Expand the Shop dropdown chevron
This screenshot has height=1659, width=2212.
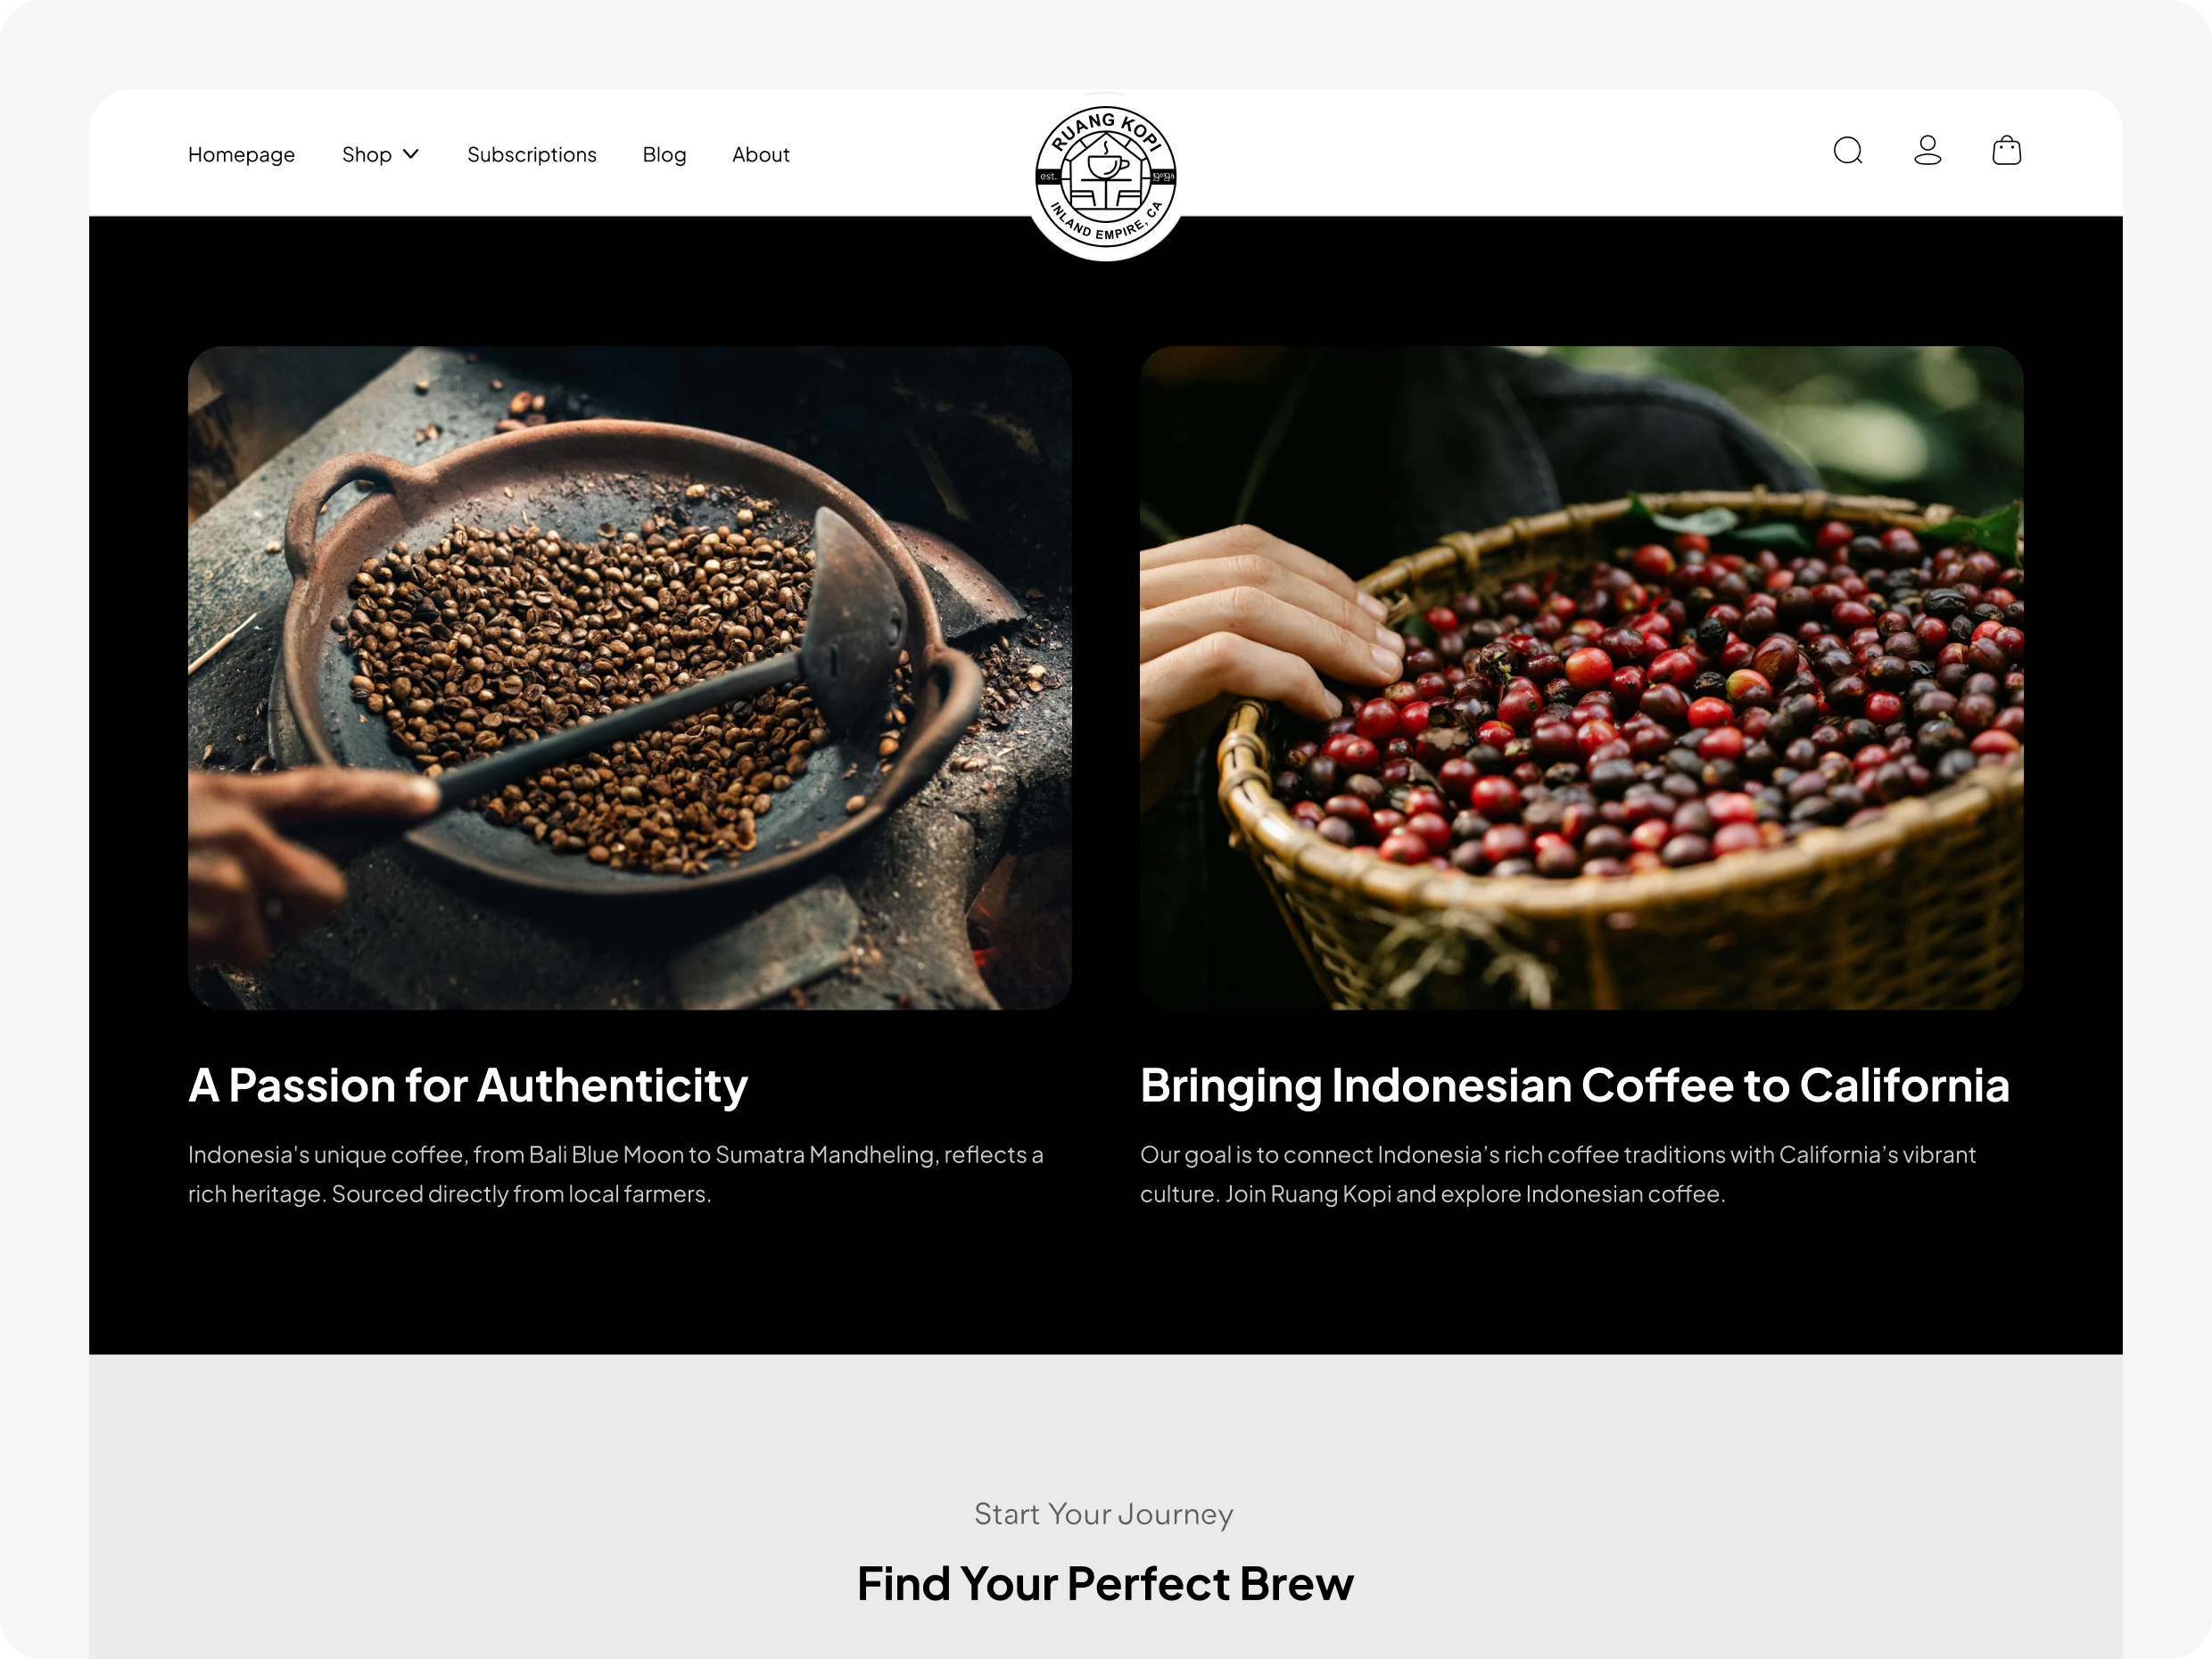(411, 154)
